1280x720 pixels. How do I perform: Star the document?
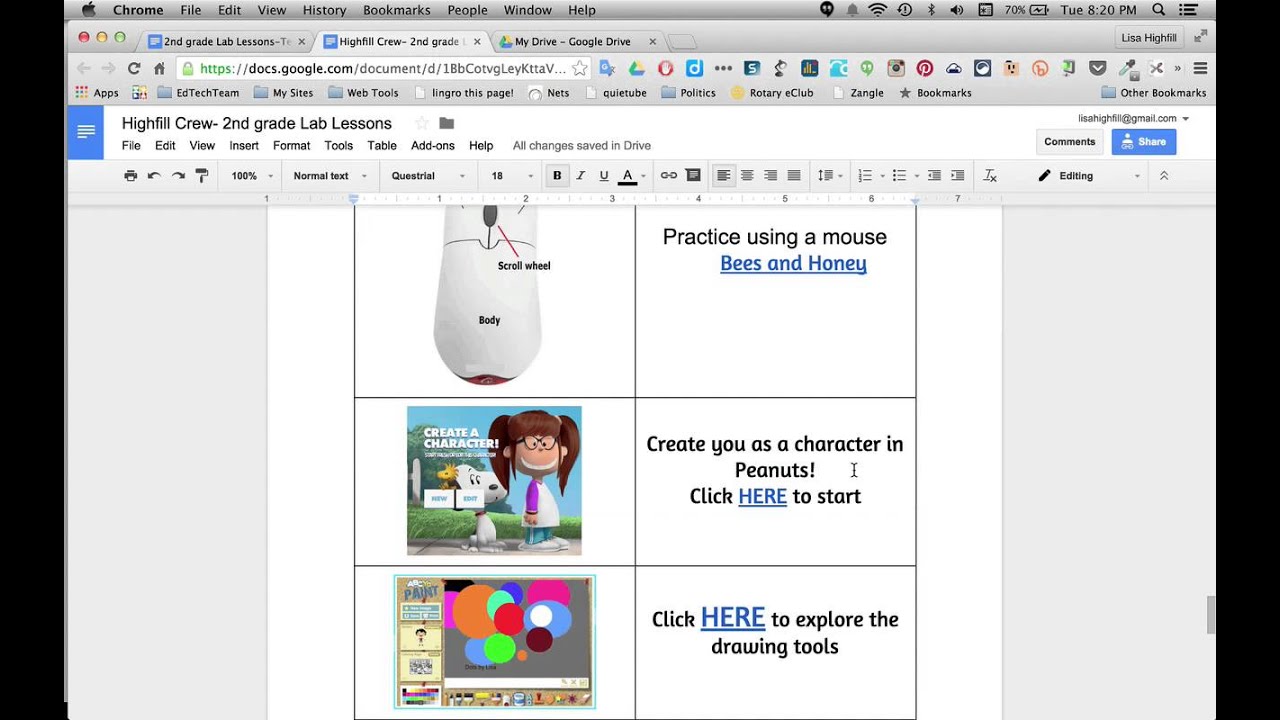click(421, 123)
